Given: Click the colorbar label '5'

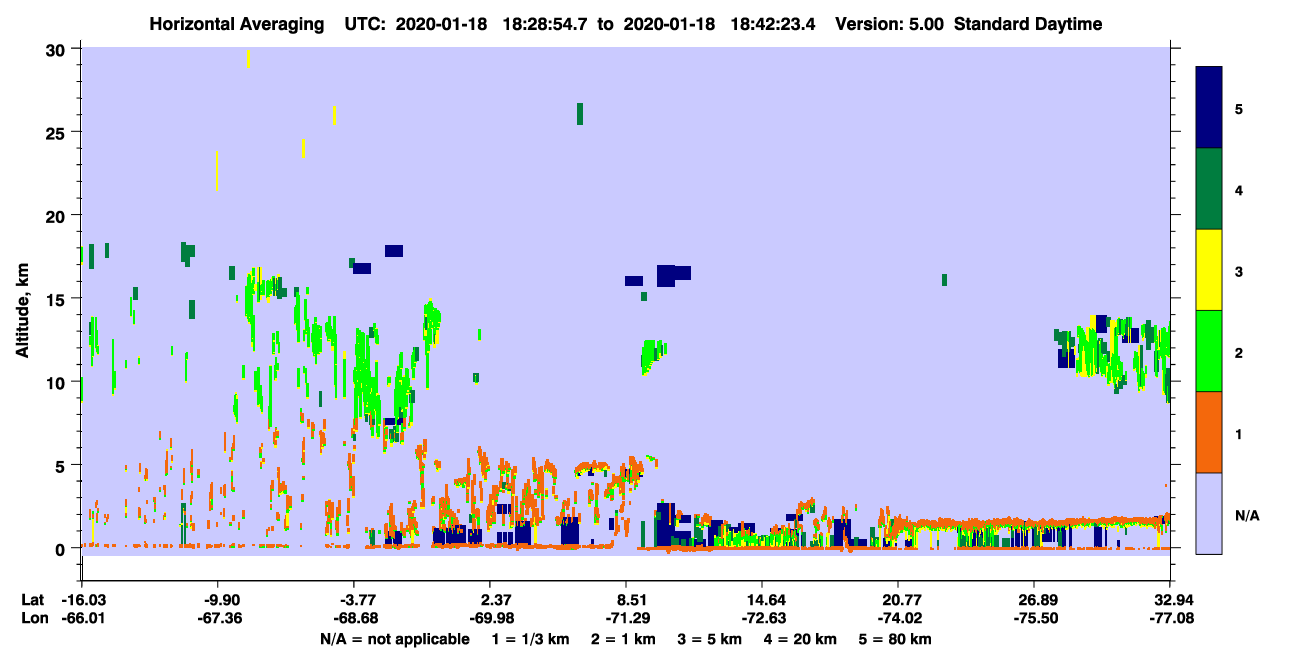Looking at the screenshot, I should [x=1238, y=109].
